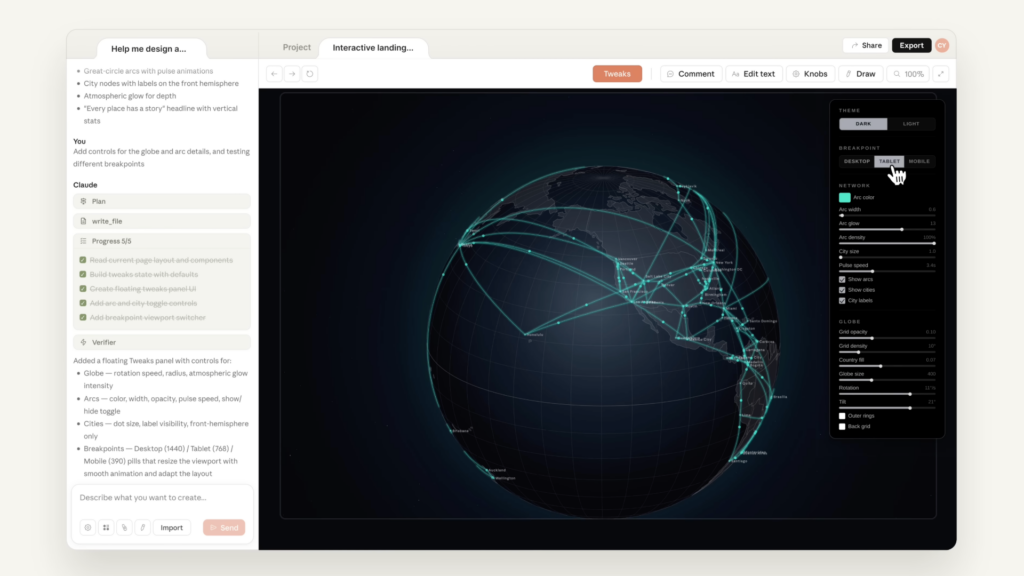Open the user avatar in the top right
Image resolution: width=1024 pixels, height=576 pixels.
click(x=942, y=45)
